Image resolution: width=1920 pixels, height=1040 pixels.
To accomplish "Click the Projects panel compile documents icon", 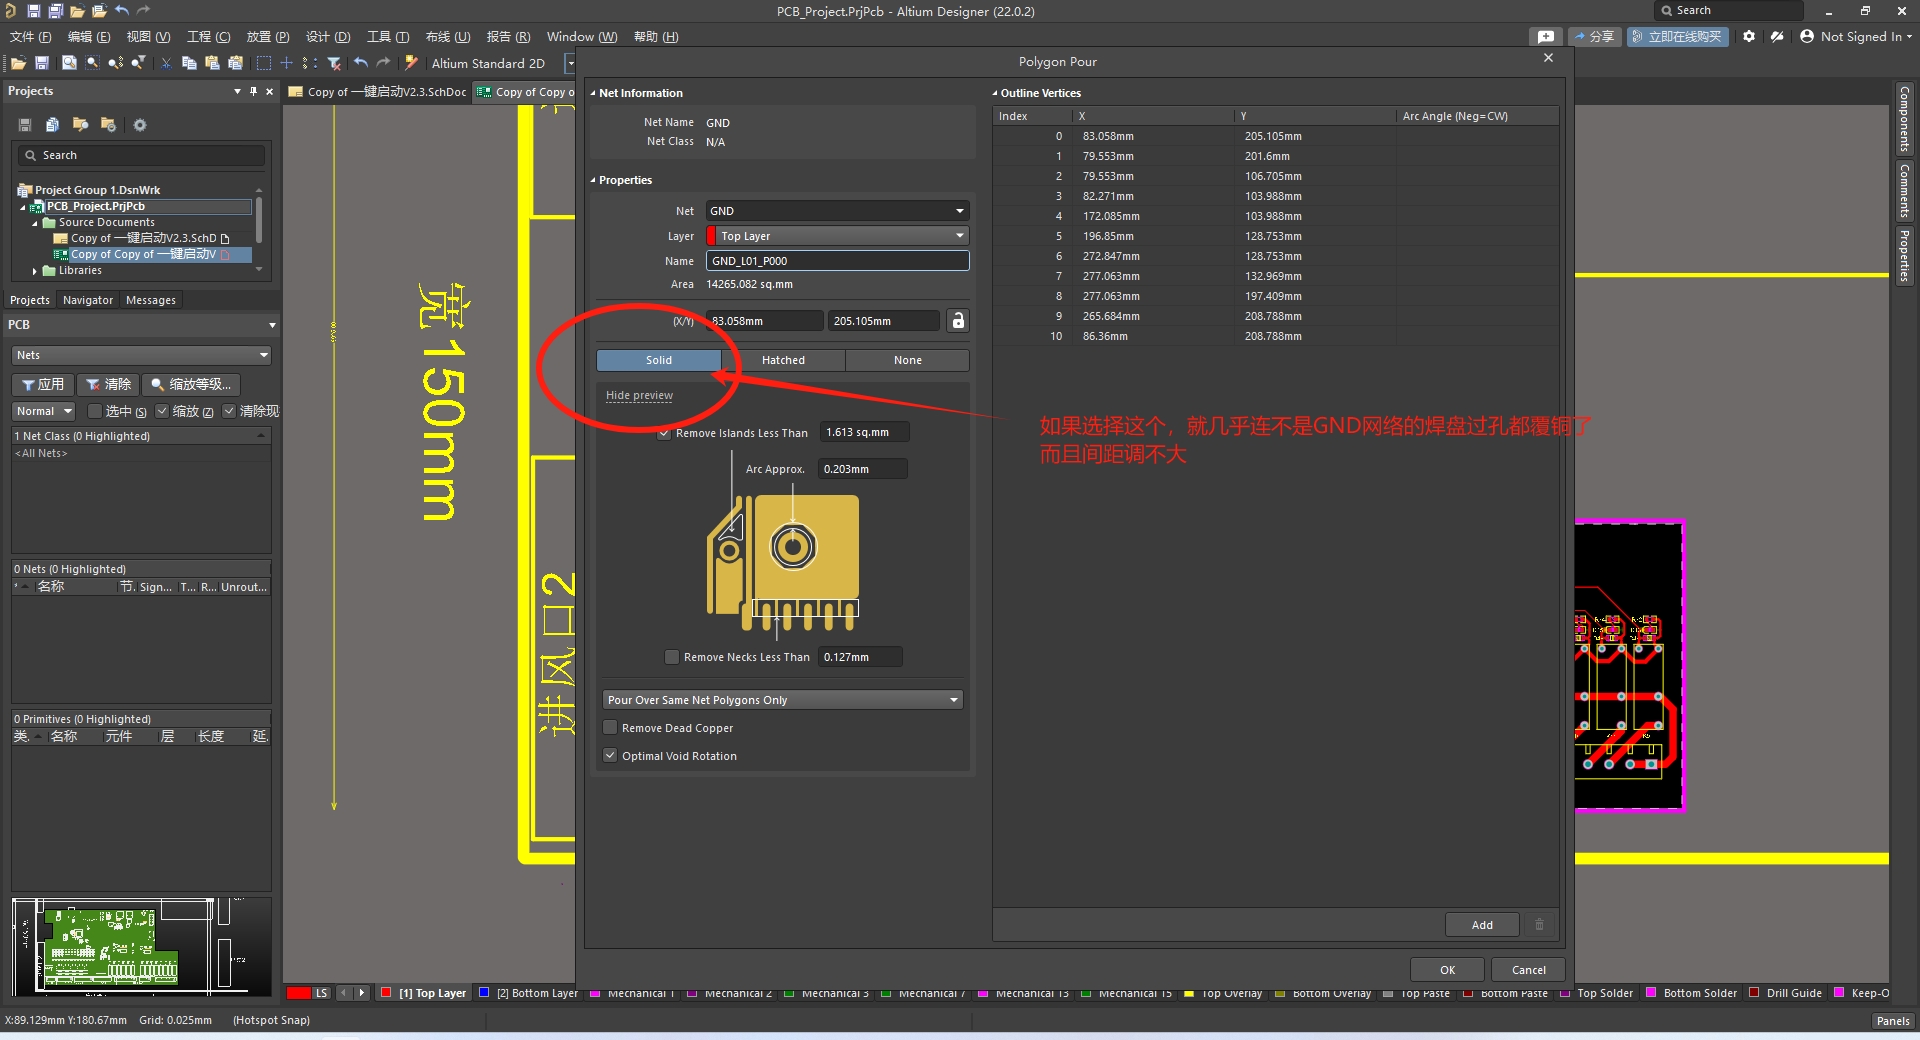I will pyautogui.click(x=53, y=125).
